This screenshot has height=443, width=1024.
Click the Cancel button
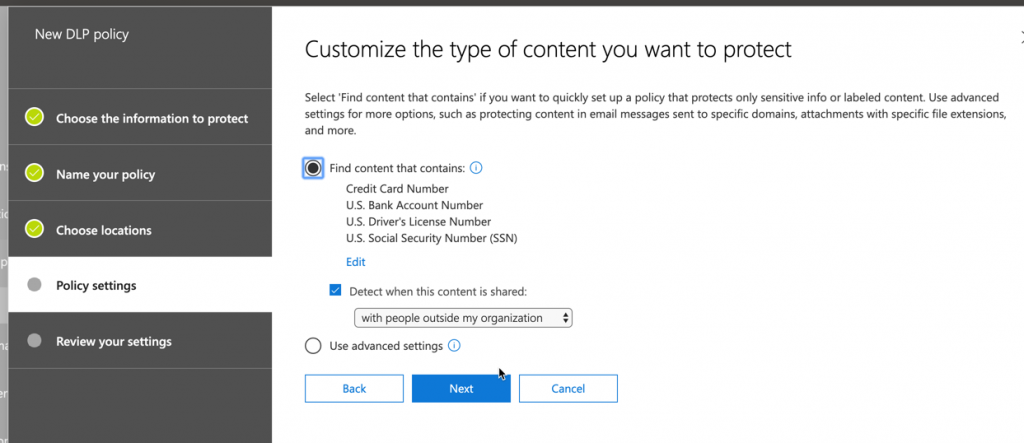click(x=568, y=388)
